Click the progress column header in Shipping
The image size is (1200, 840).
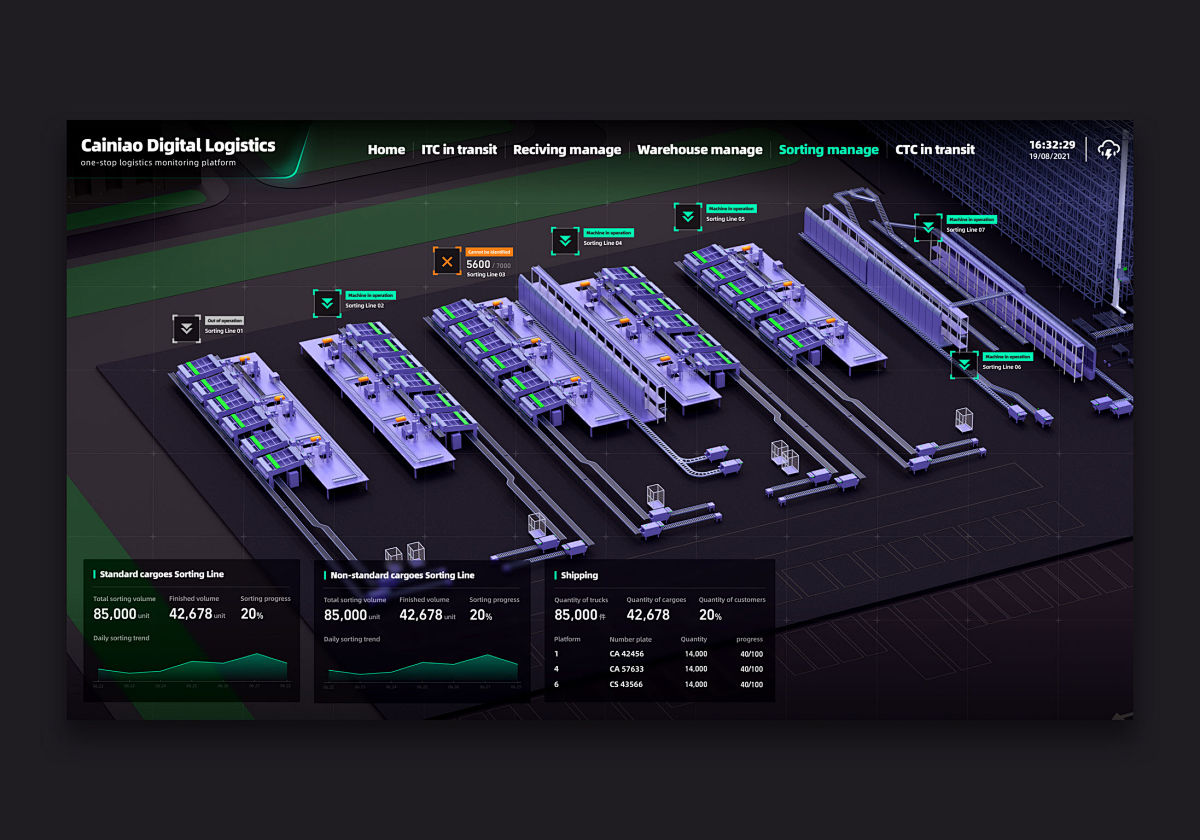(x=750, y=639)
